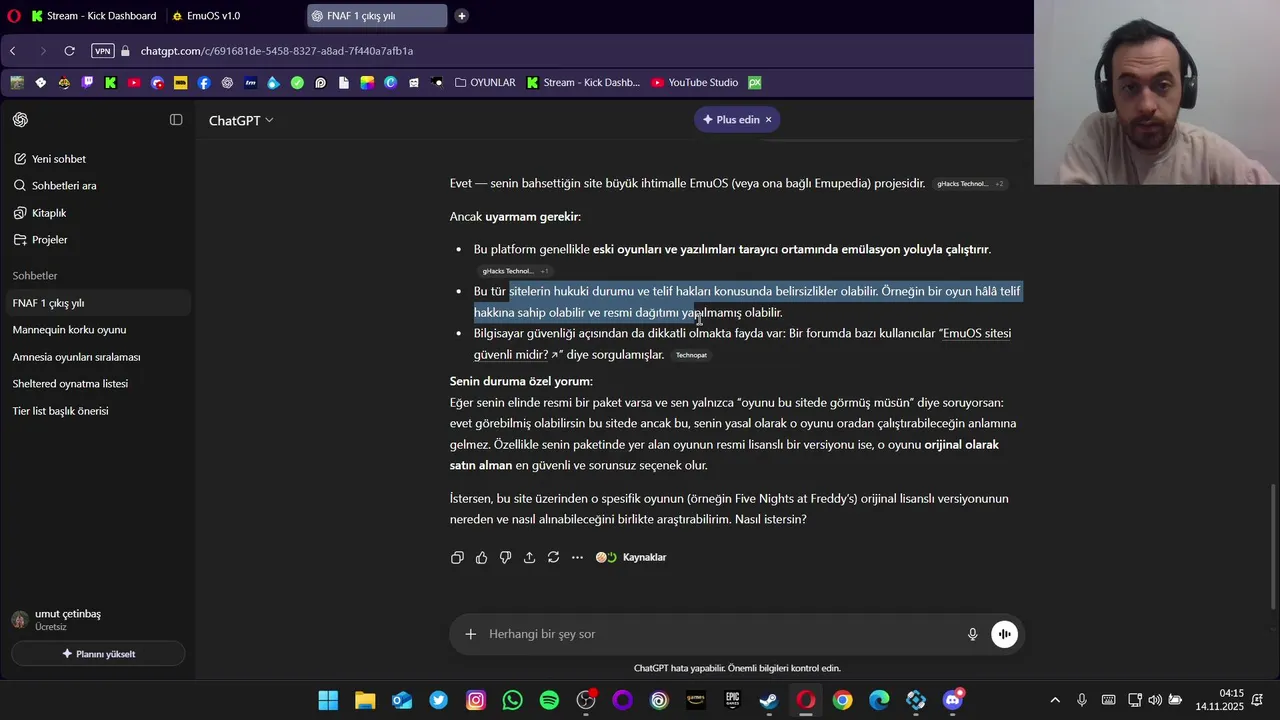Open Yeni sohbet in sidebar
The height and width of the screenshot is (720, 1280).
pos(97,159)
